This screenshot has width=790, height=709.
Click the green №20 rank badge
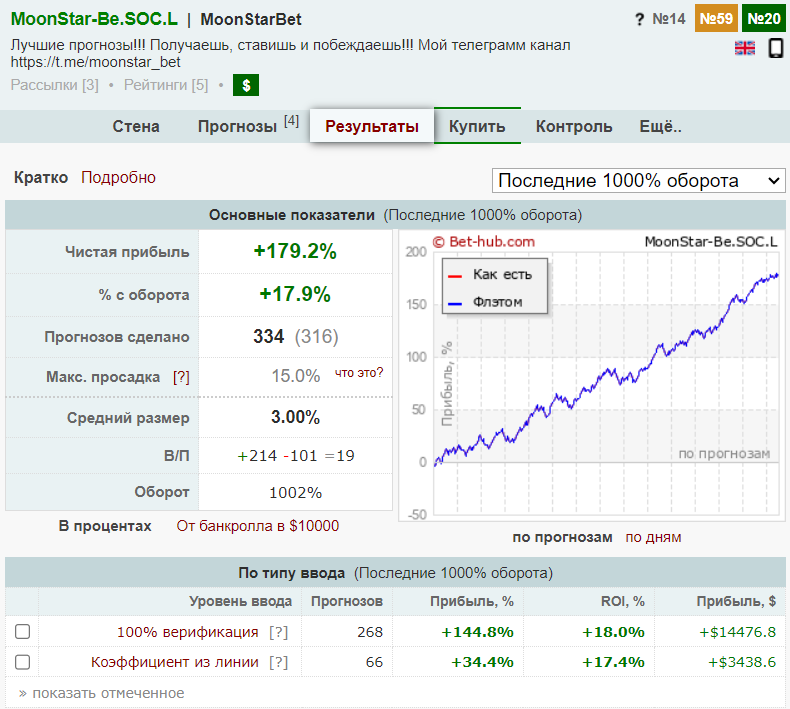pyautogui.click(x=764, y=19)
